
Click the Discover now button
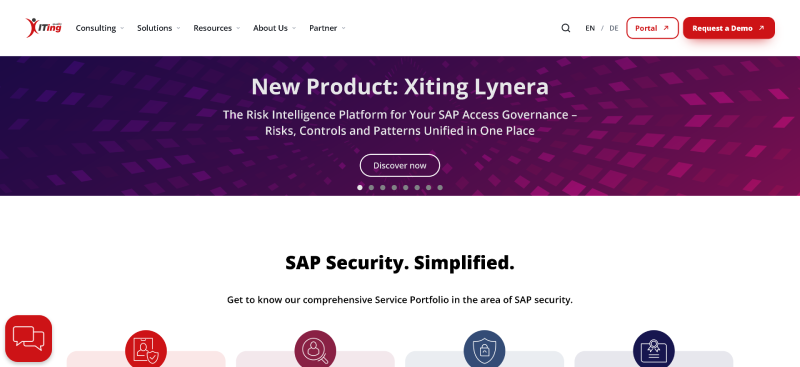pos(400,165)
